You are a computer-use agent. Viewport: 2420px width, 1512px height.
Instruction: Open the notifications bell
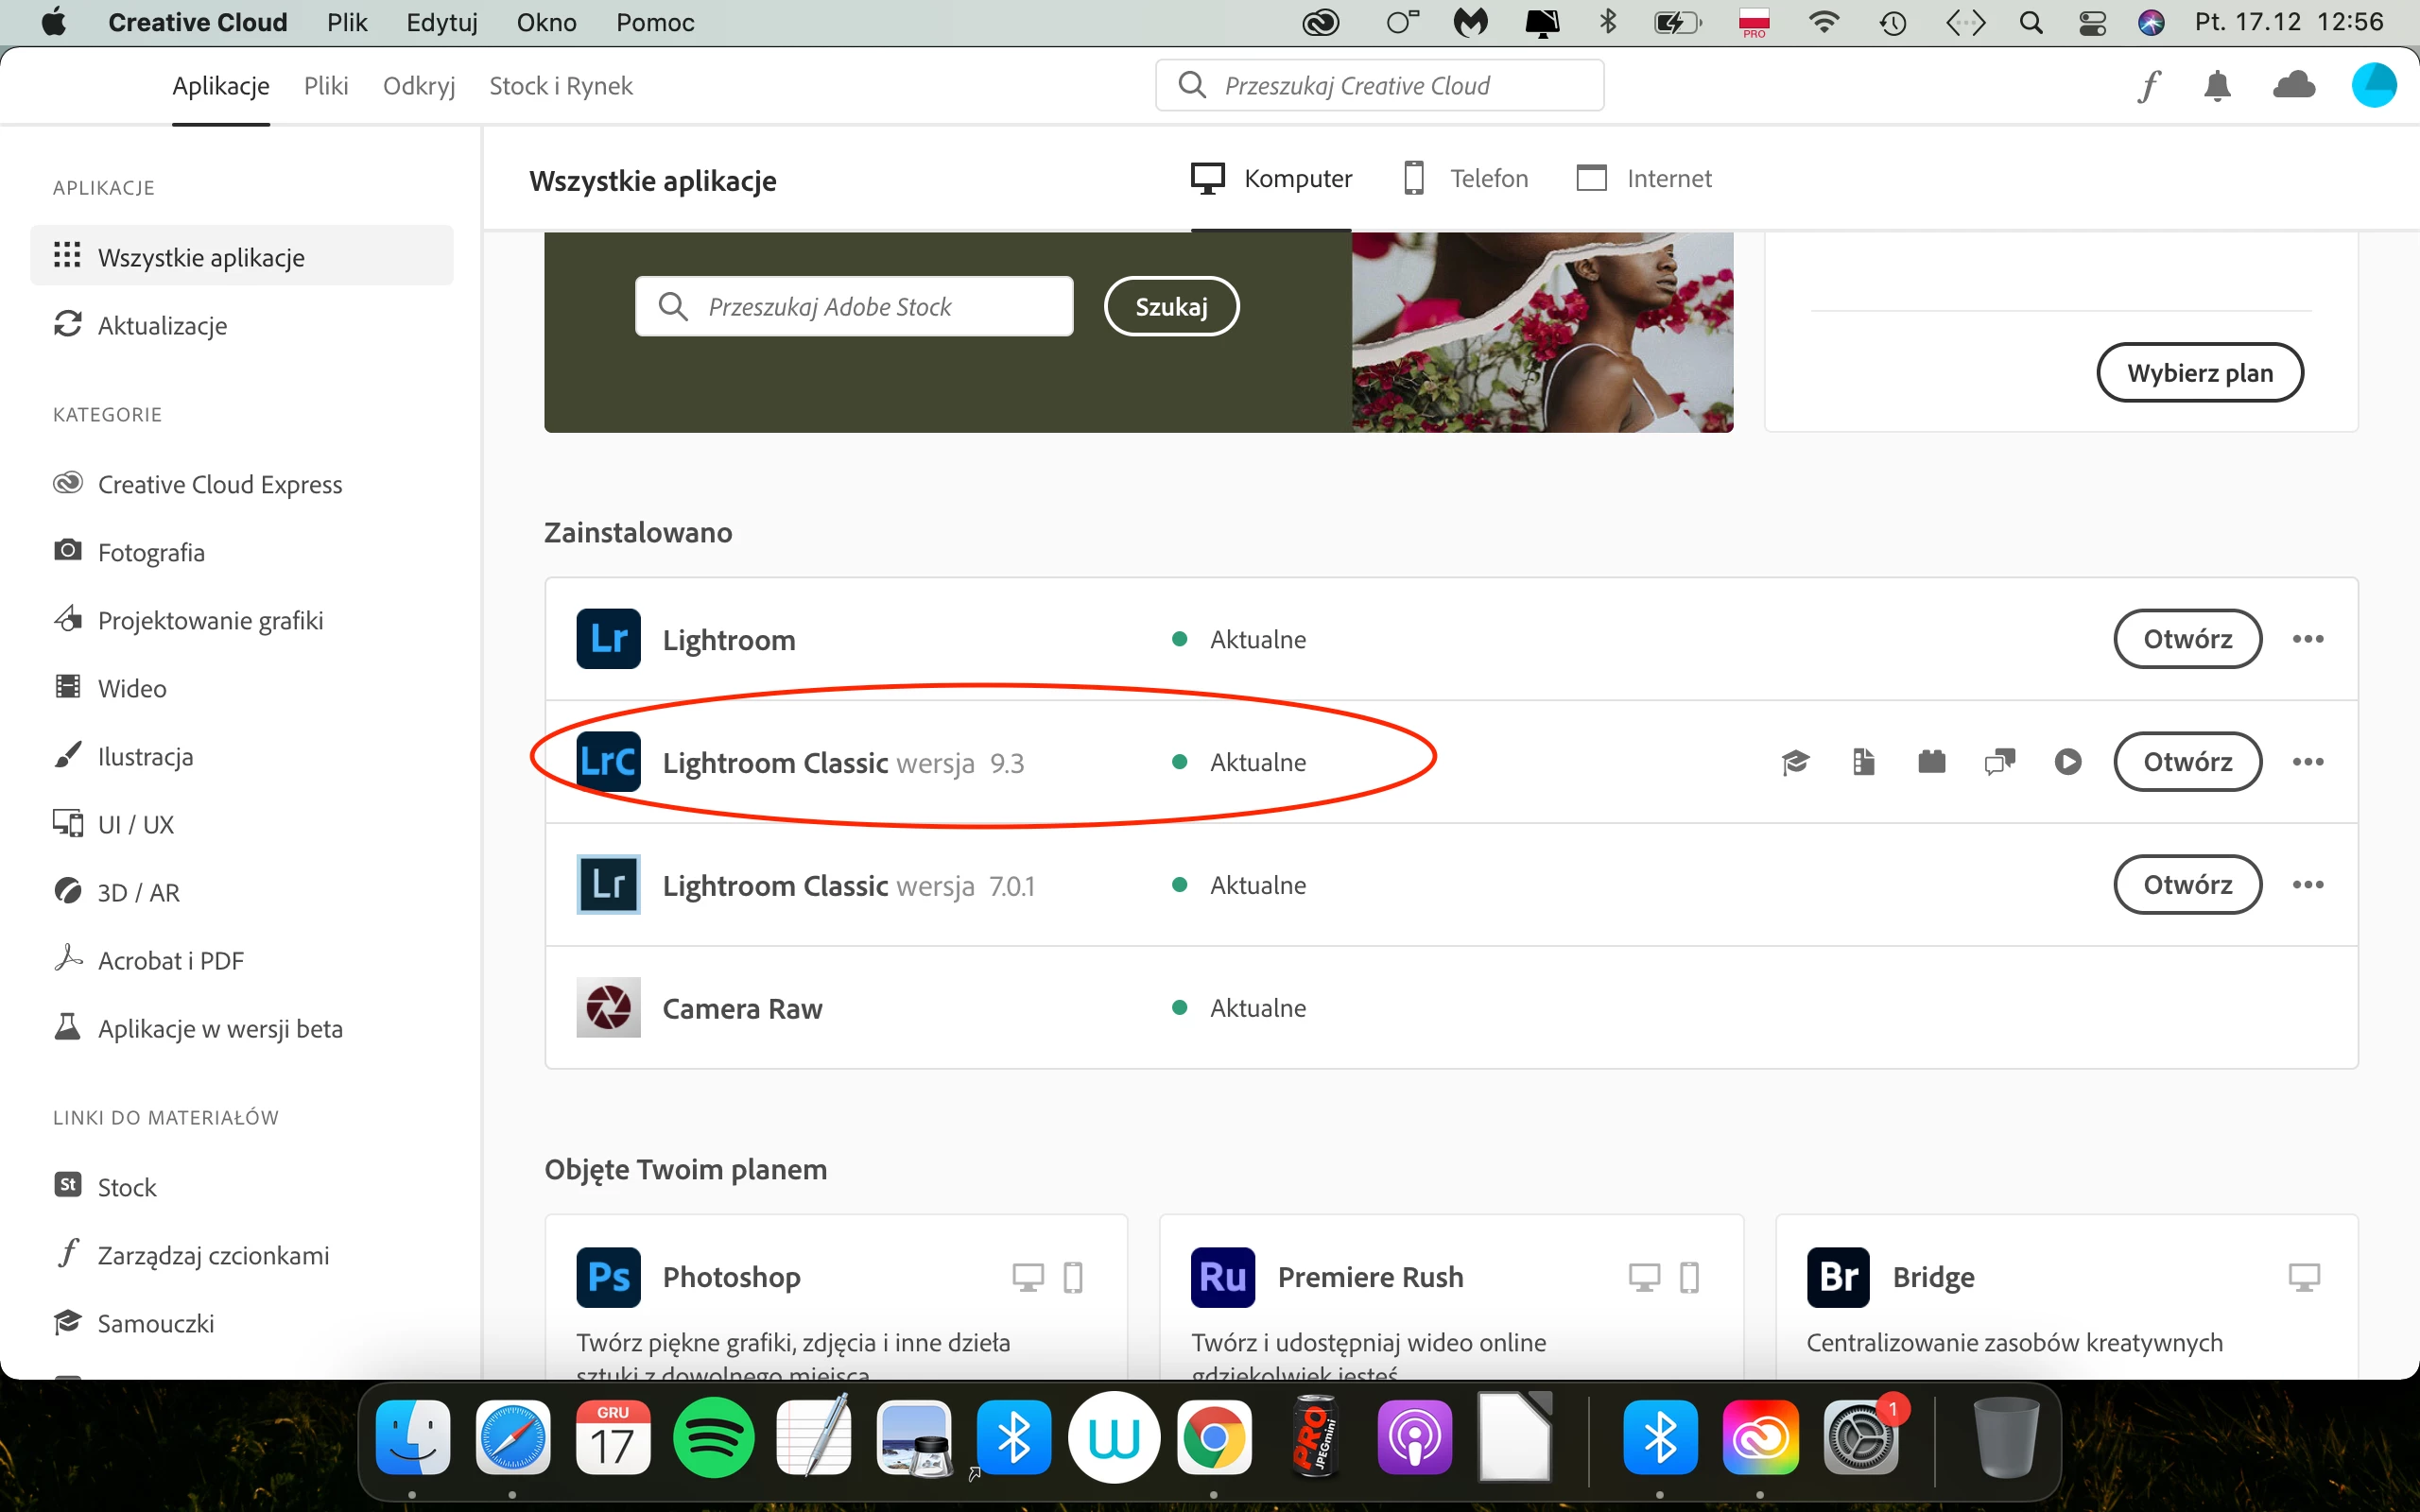[x=2217, y=86]
